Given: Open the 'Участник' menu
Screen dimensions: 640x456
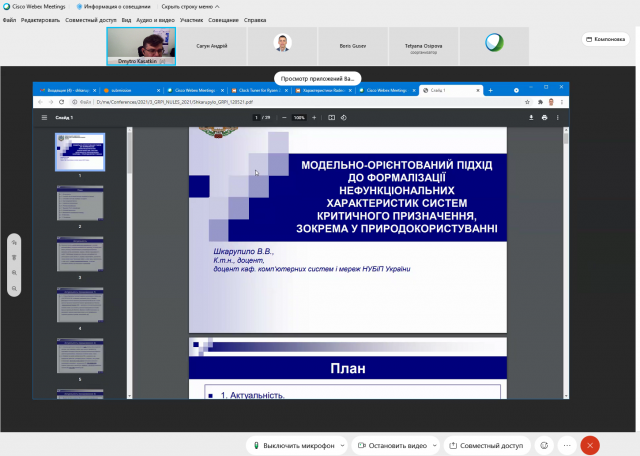Looking at the screenshot, I should point(191,20).
